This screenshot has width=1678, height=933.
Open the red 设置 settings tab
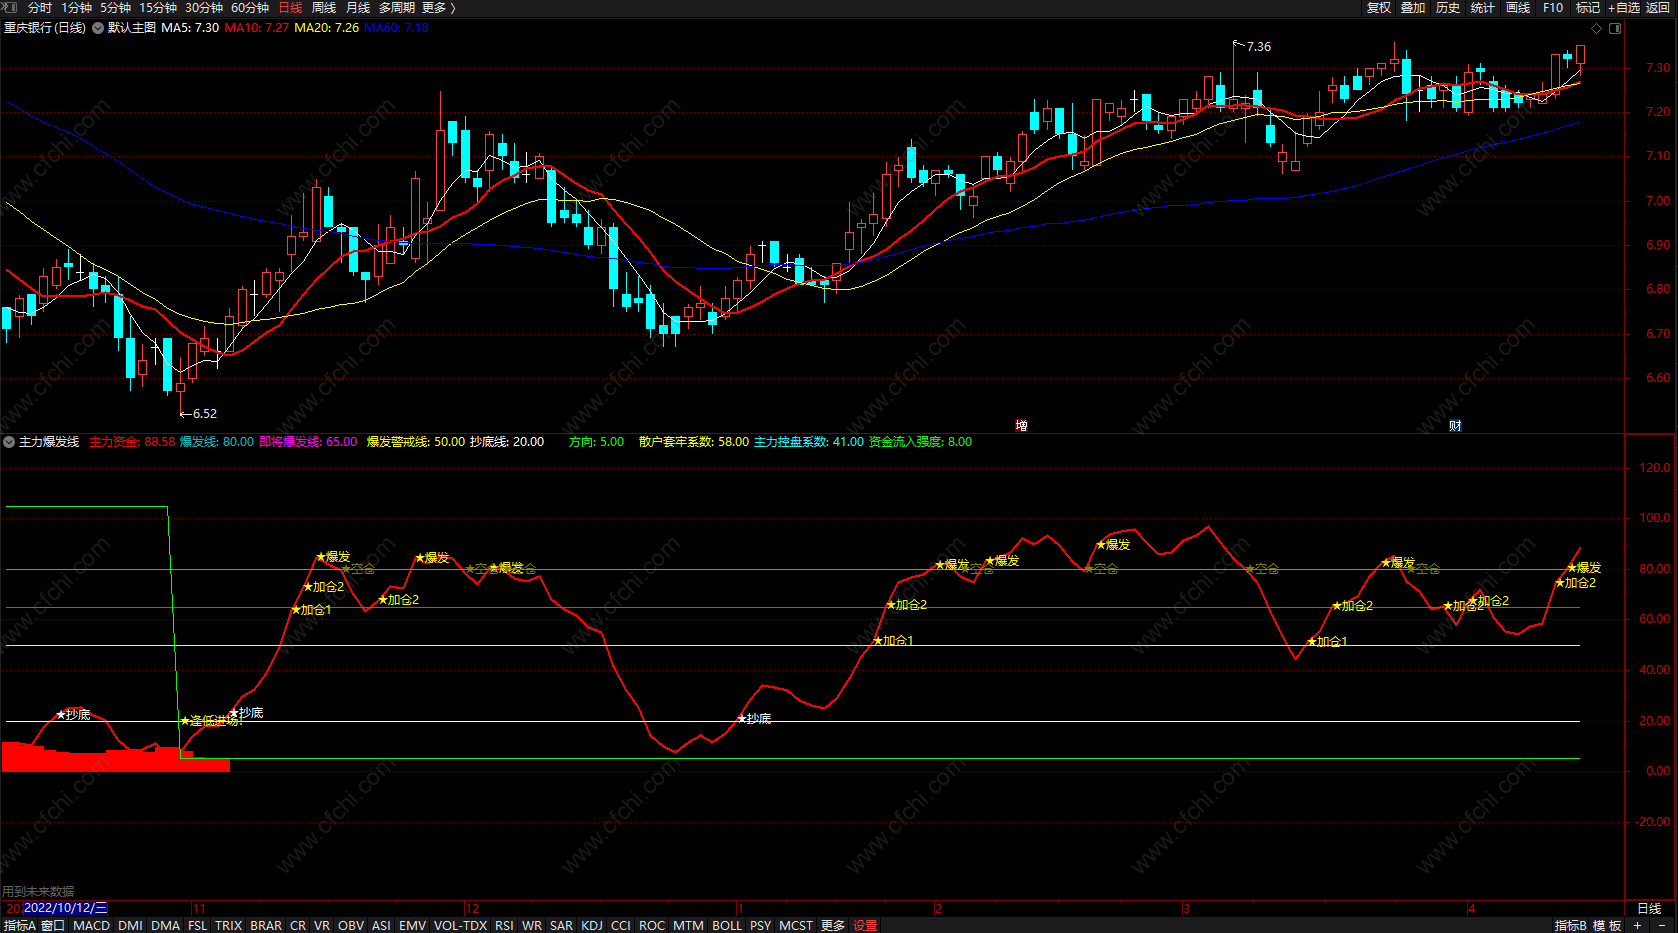[865, 926]
